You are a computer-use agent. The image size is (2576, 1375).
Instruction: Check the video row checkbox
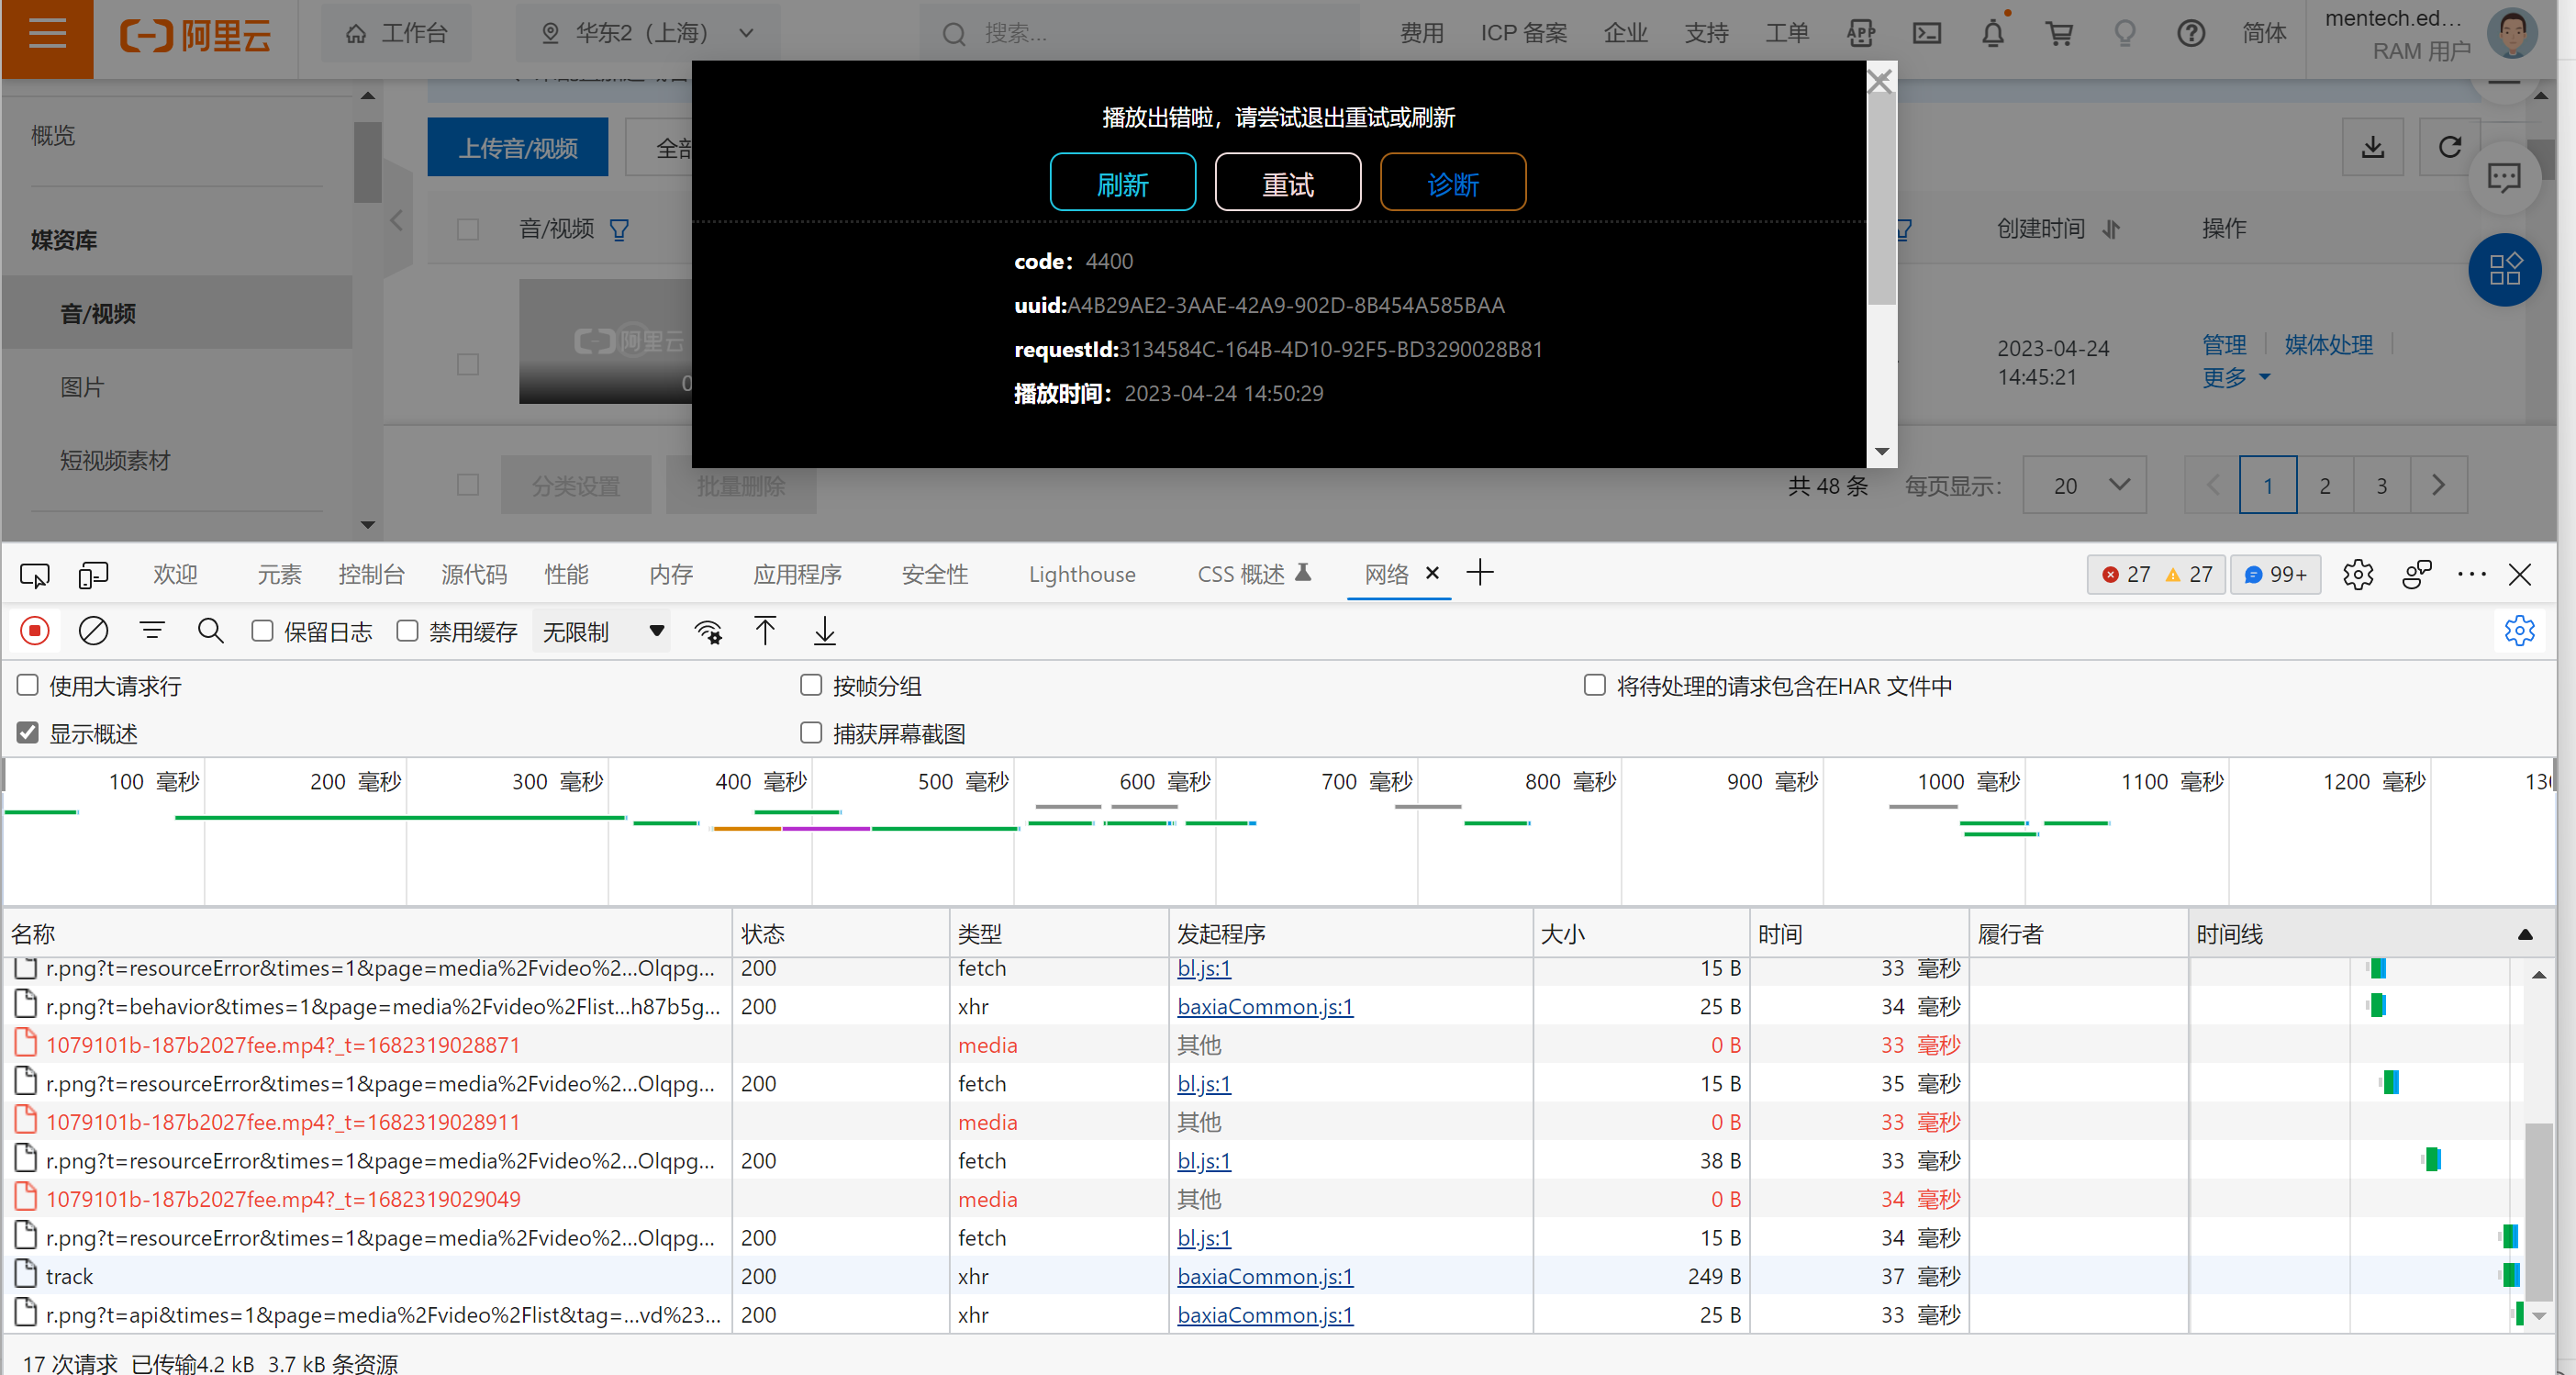click(x=468, y=364)
